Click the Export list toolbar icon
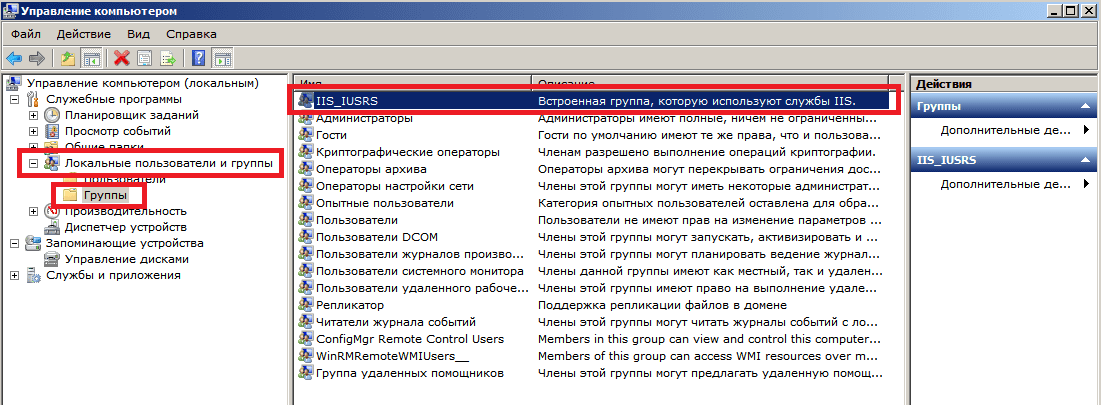The width and height of the screenshot is (1101, 405). pos(168,58)
